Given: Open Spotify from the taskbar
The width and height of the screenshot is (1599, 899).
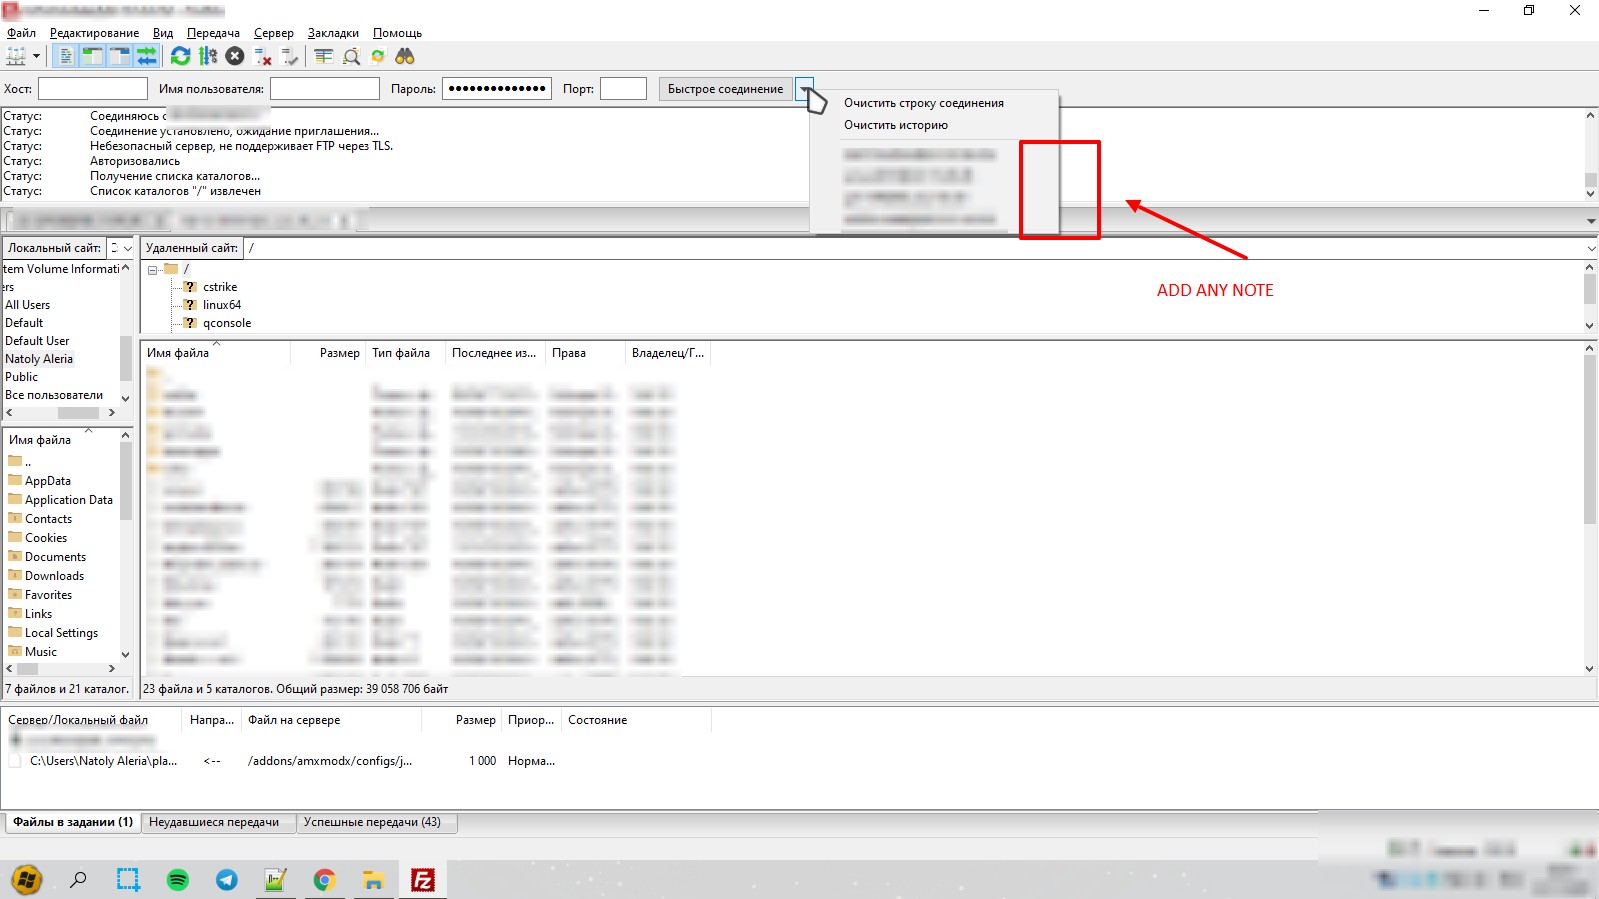Looking at the screenshot, I should click(x=178, y=880).
